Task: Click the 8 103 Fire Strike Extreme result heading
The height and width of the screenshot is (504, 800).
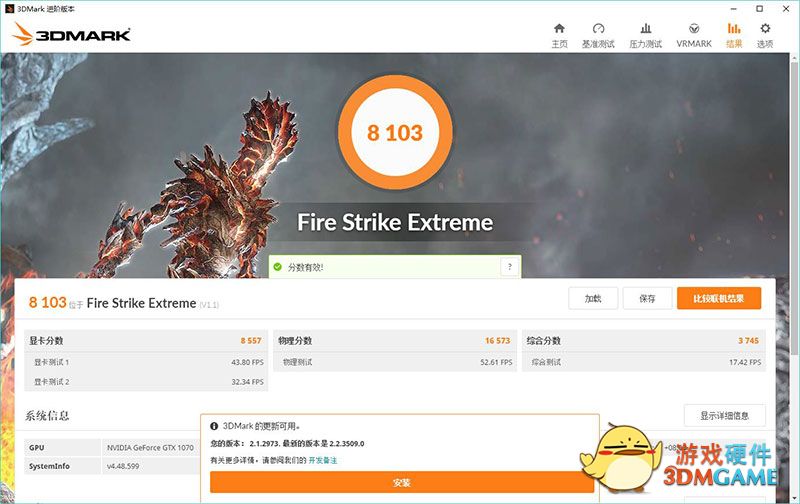Action: (124, 303)
